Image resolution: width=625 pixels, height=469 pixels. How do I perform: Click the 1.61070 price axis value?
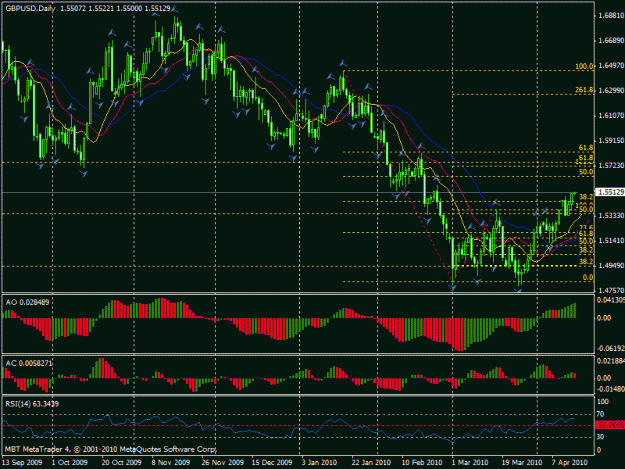611,116
